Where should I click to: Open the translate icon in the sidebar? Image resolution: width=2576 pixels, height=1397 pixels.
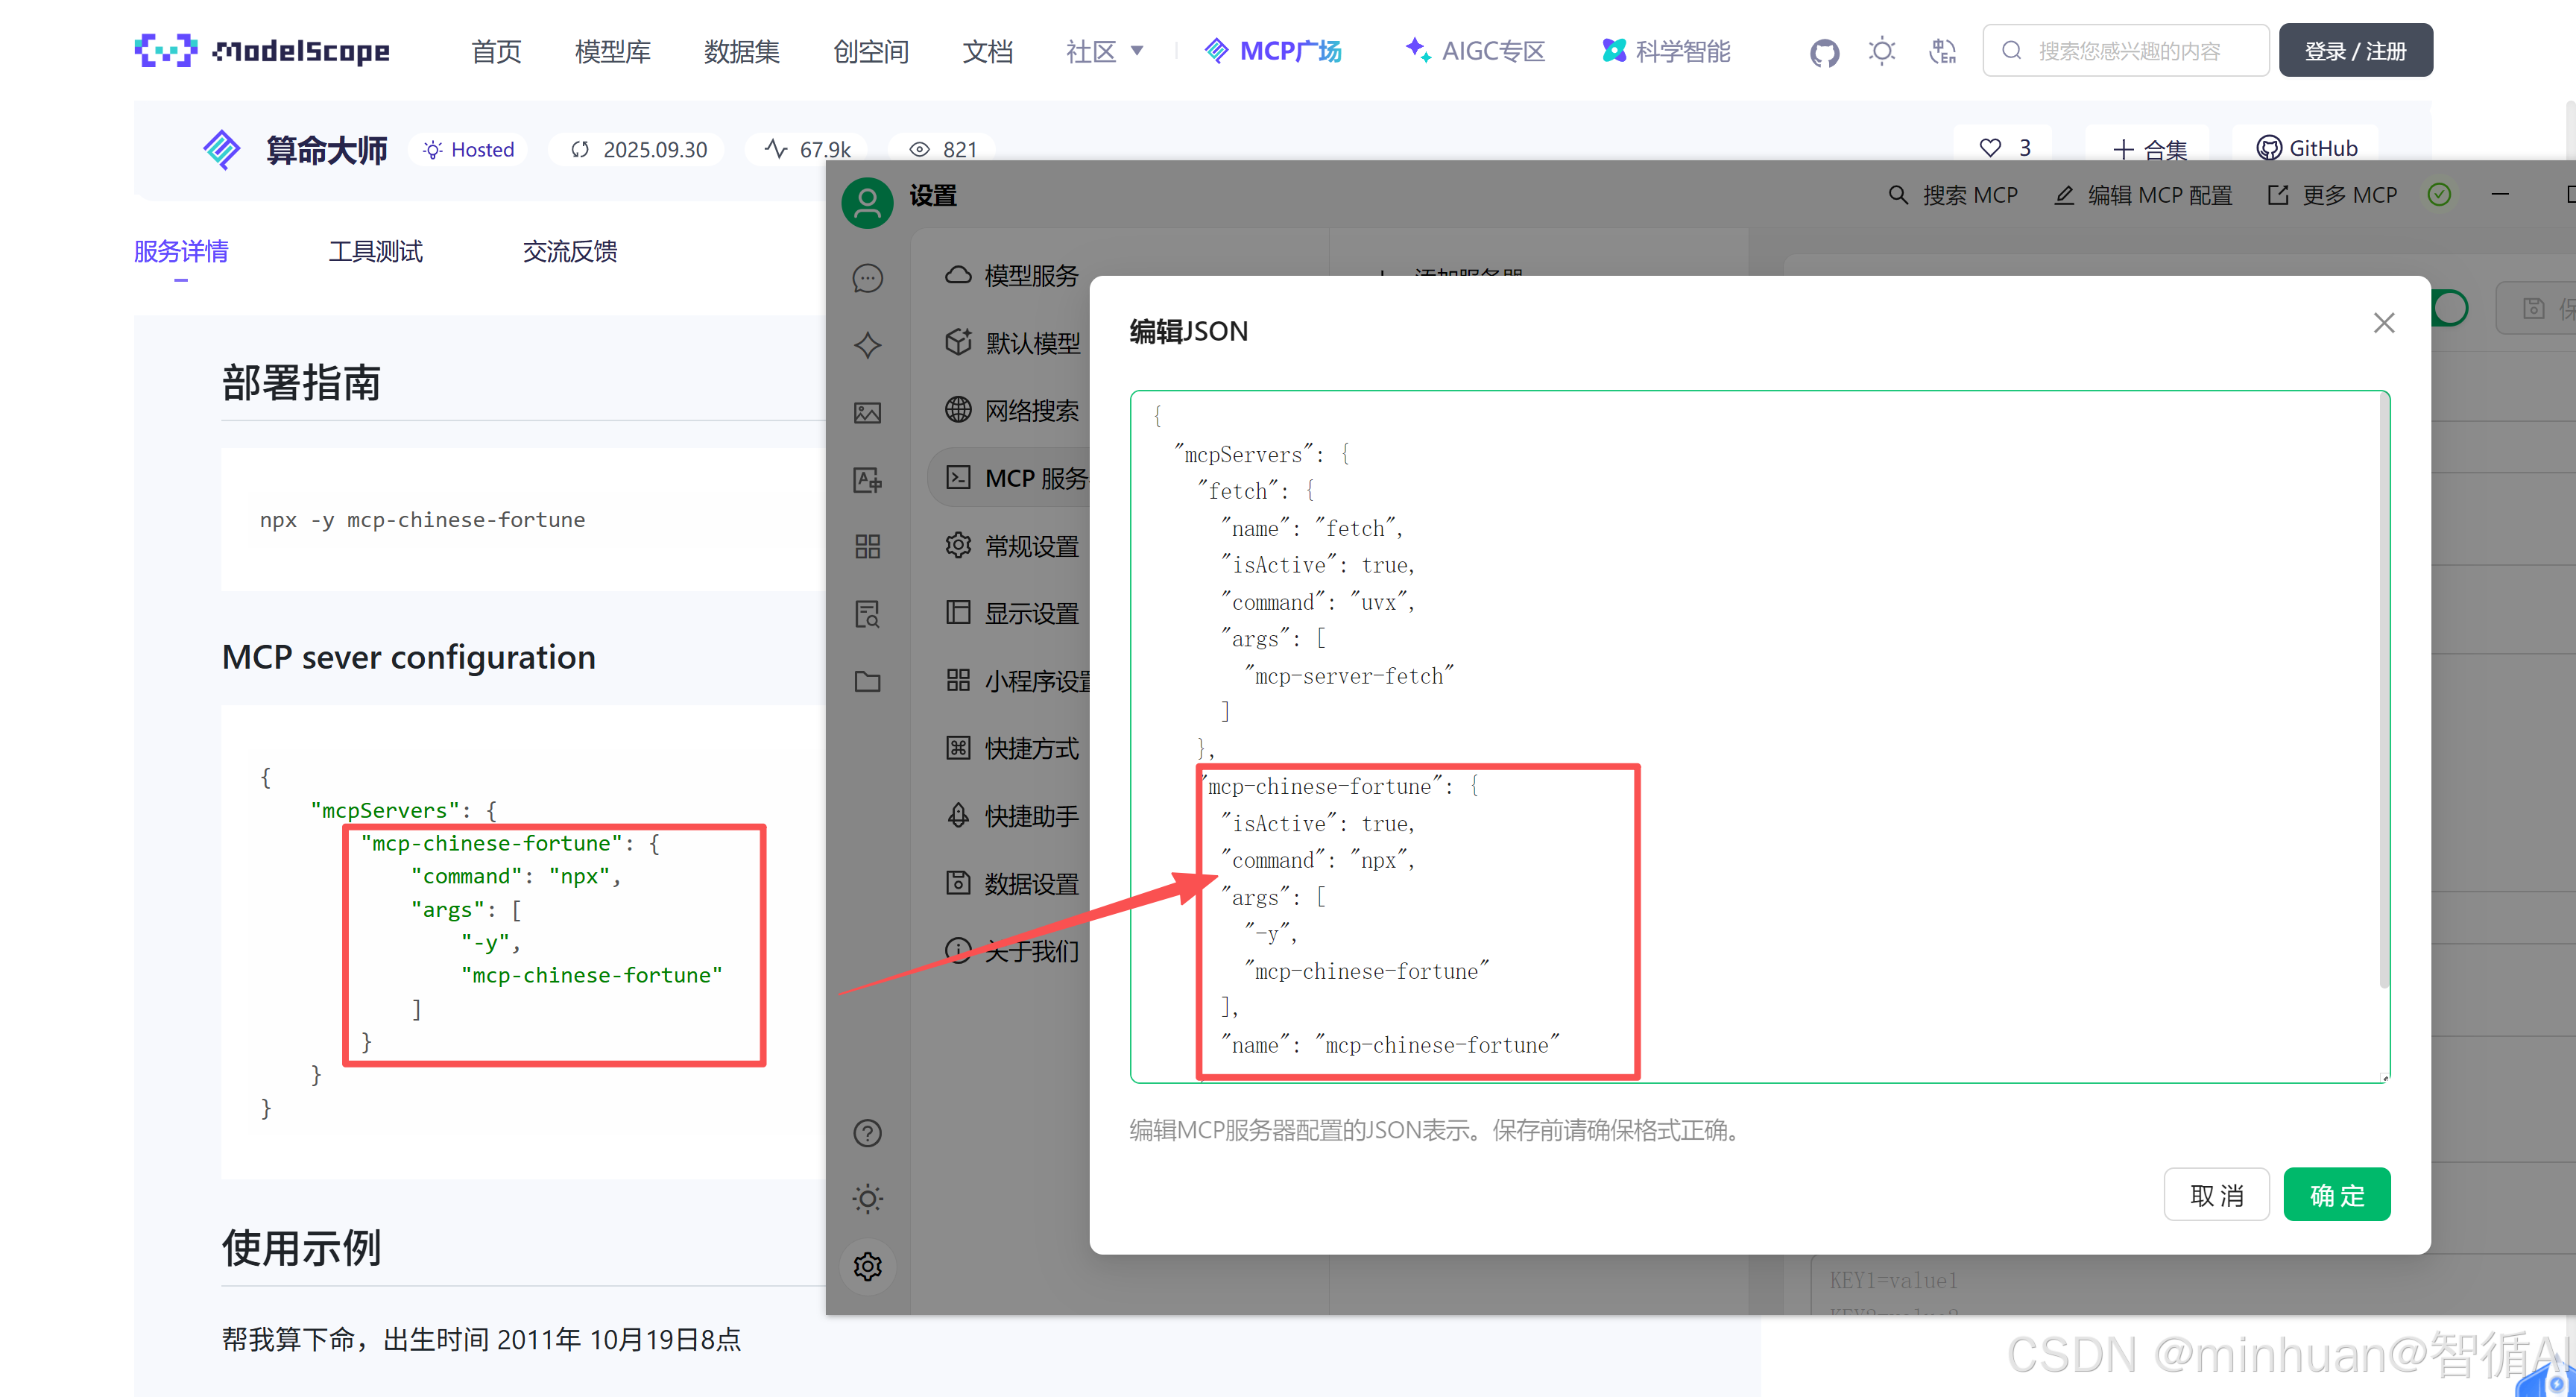tap(867, 480)
